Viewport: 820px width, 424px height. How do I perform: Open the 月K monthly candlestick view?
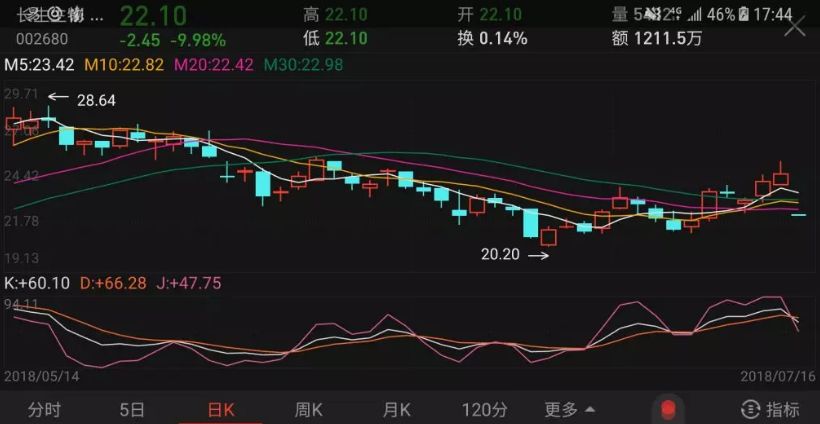tap(397, 409)
